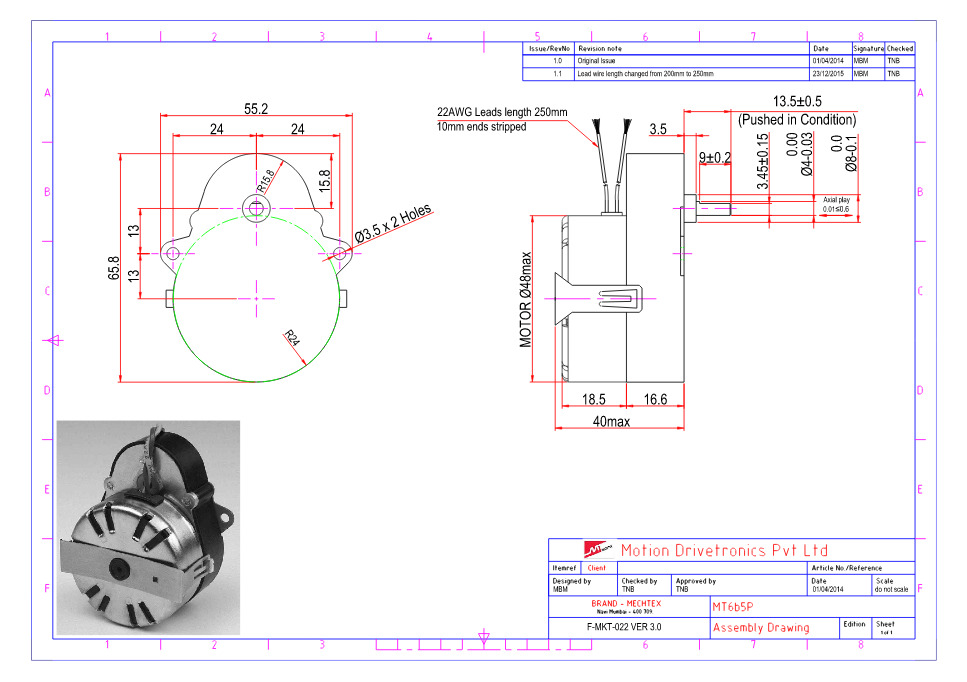This screenshot has width=967, height=682.
Task: Click the (Pushed in Condition) note
Action: coord(797,120)
